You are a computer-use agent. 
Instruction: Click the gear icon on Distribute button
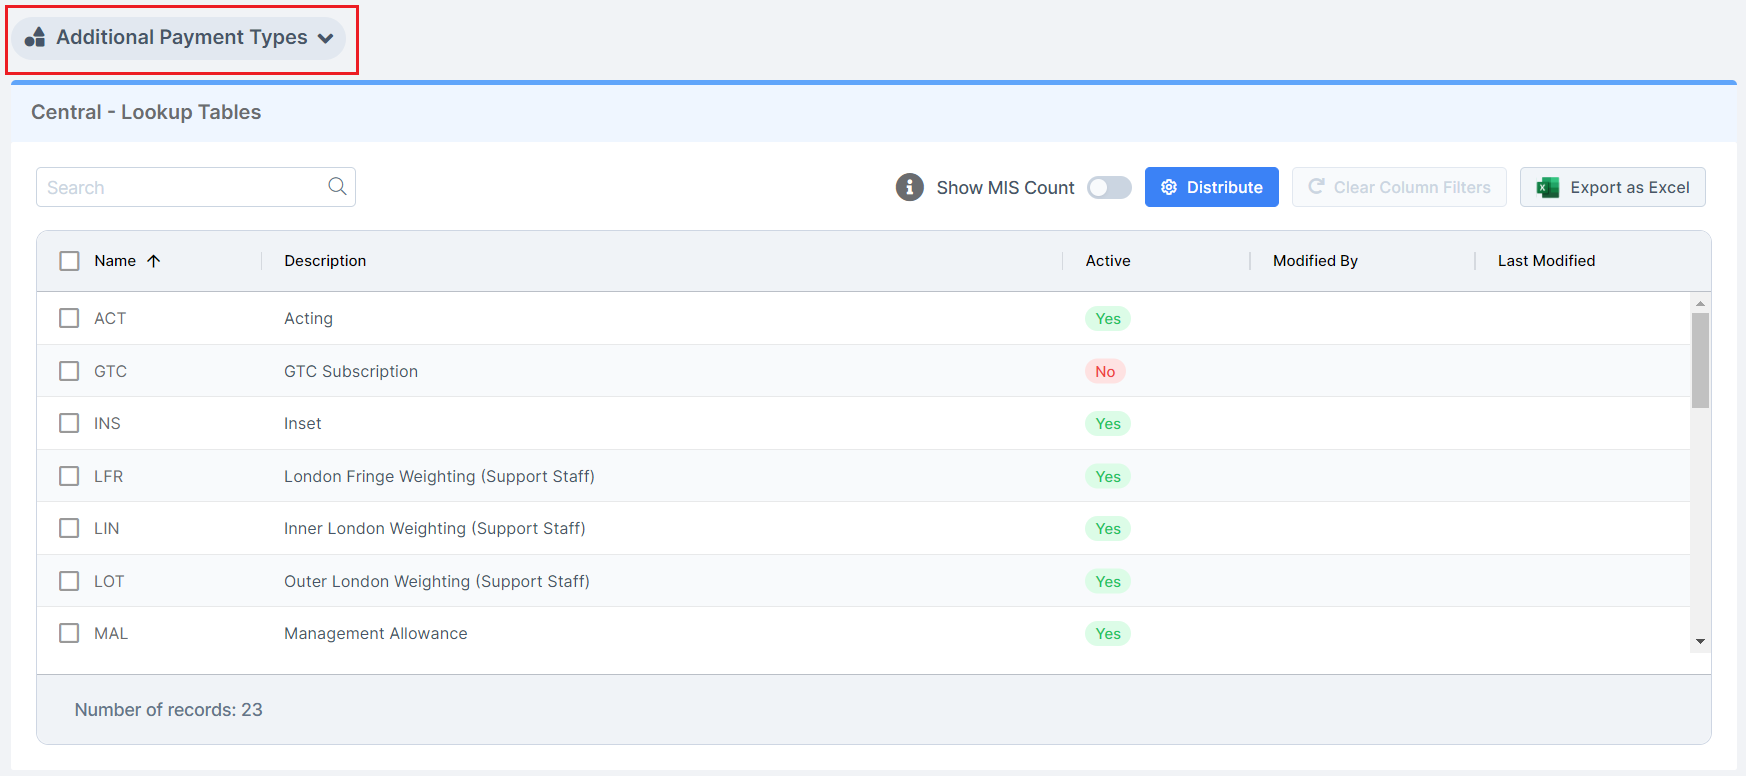pos(1168,187)
